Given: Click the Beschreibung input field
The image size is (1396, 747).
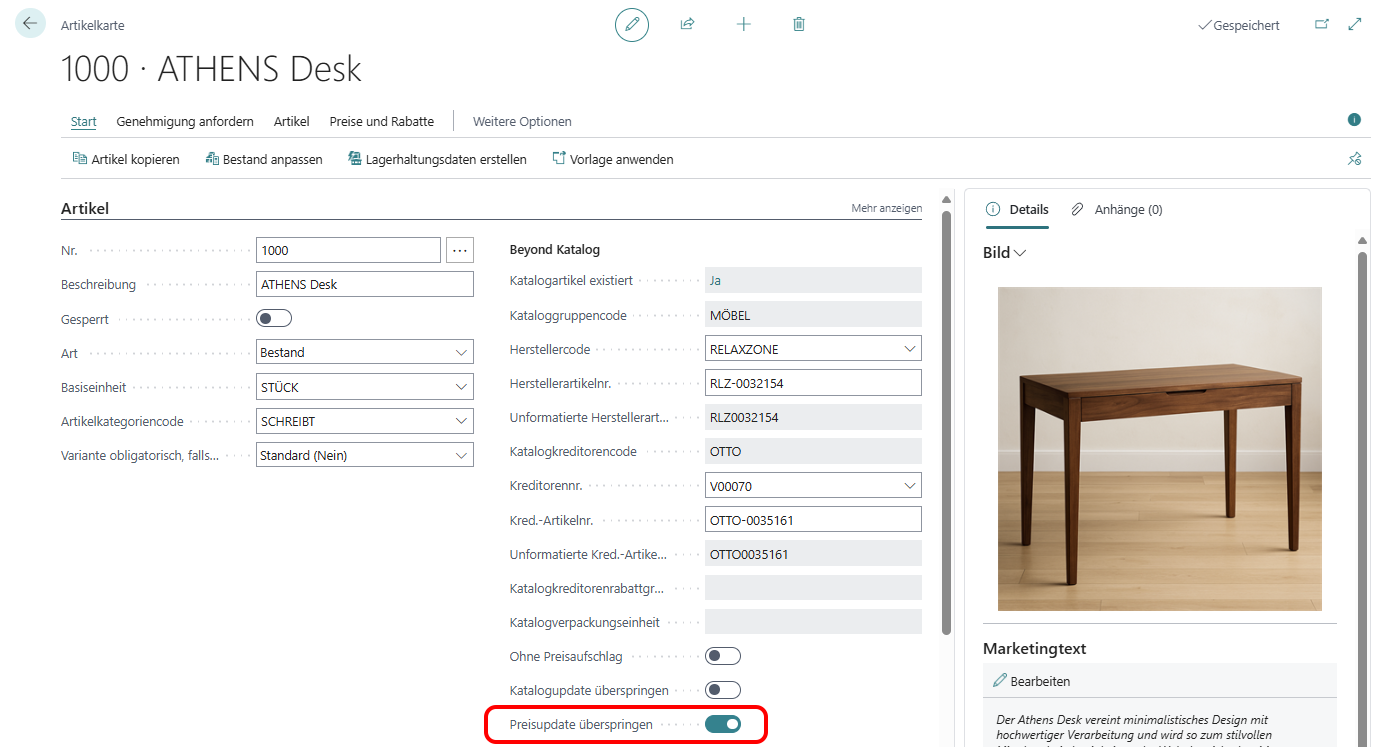Looking at the screenshot, I should click(364, 284).
